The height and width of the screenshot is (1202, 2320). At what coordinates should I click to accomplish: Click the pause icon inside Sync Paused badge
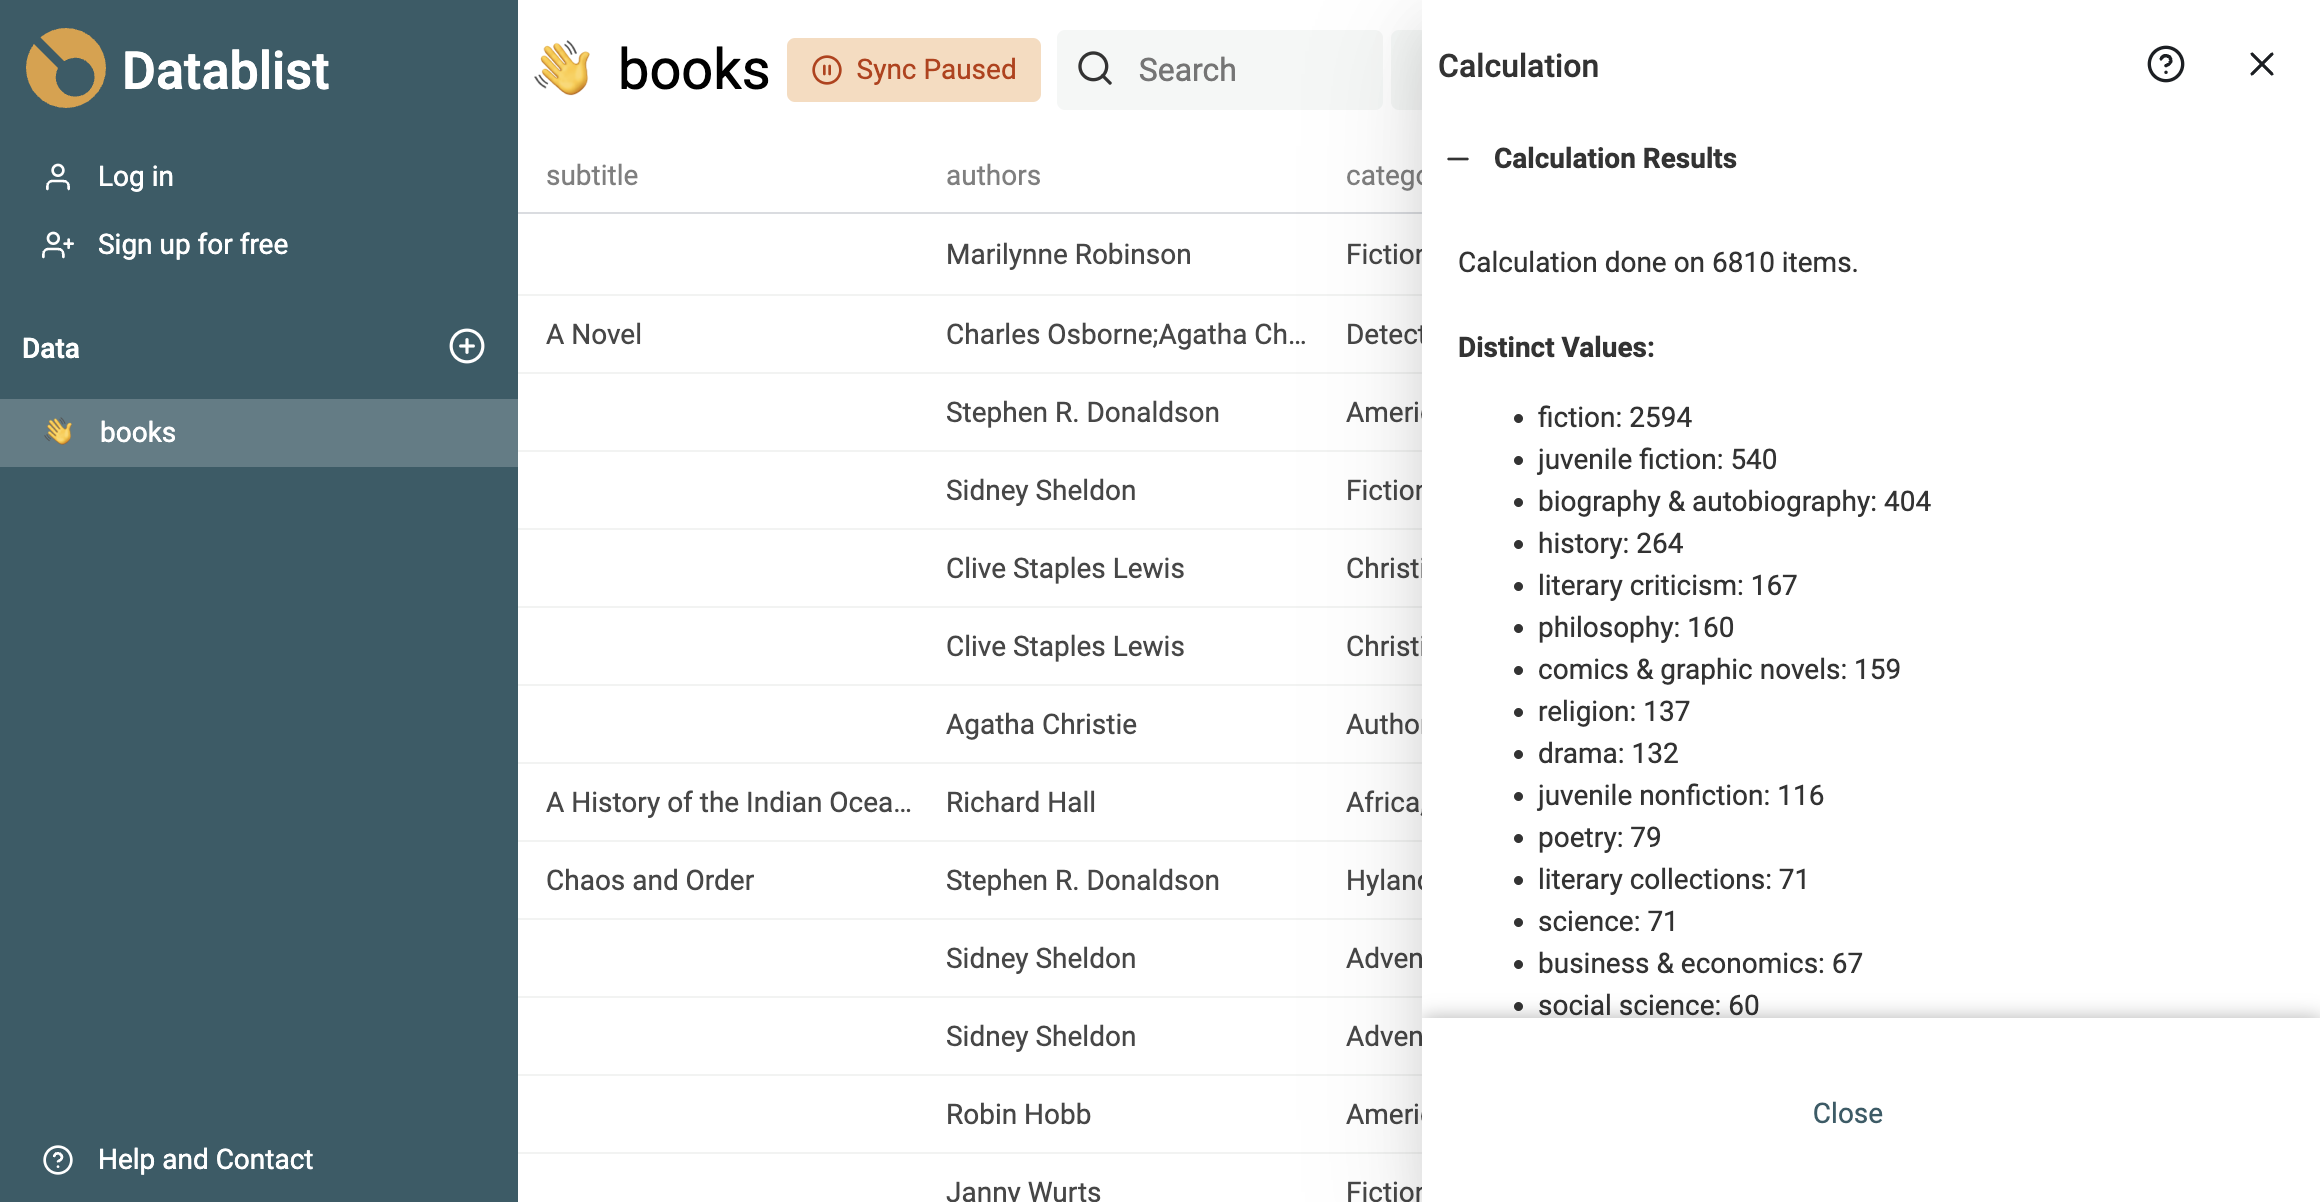coord(825,69)
